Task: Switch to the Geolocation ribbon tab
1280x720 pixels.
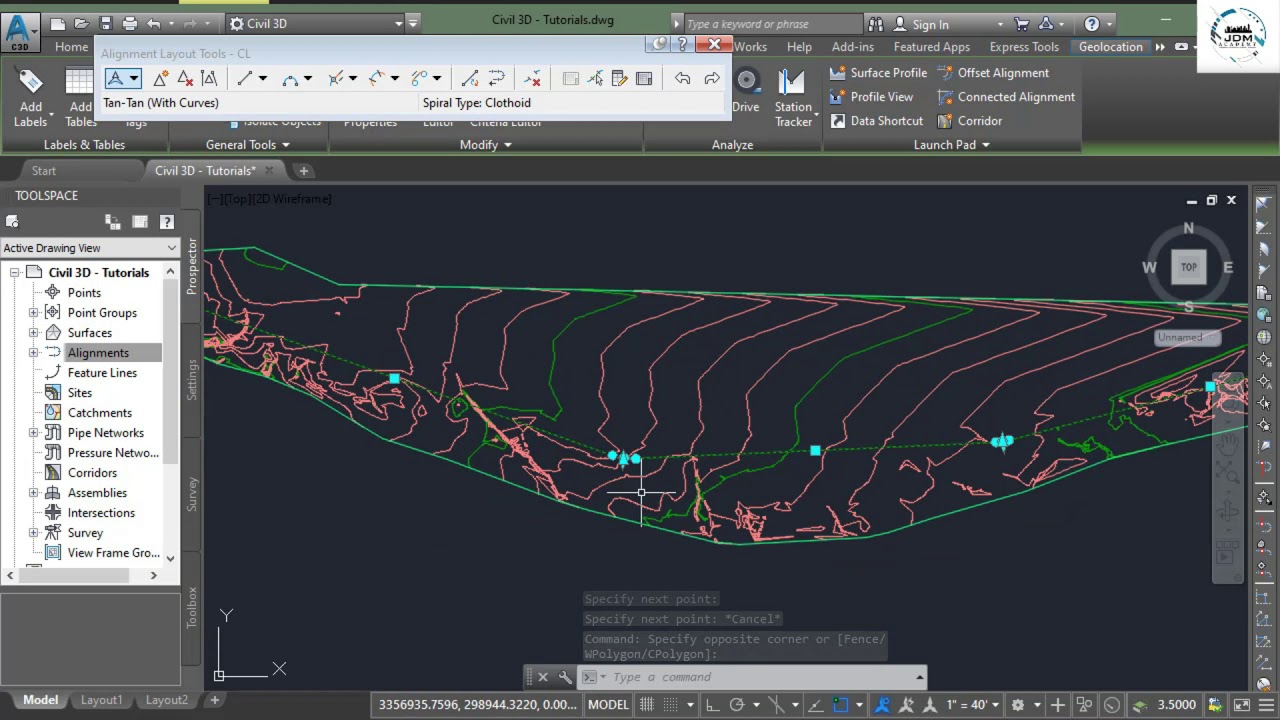Action: [x=1110, y=47]
